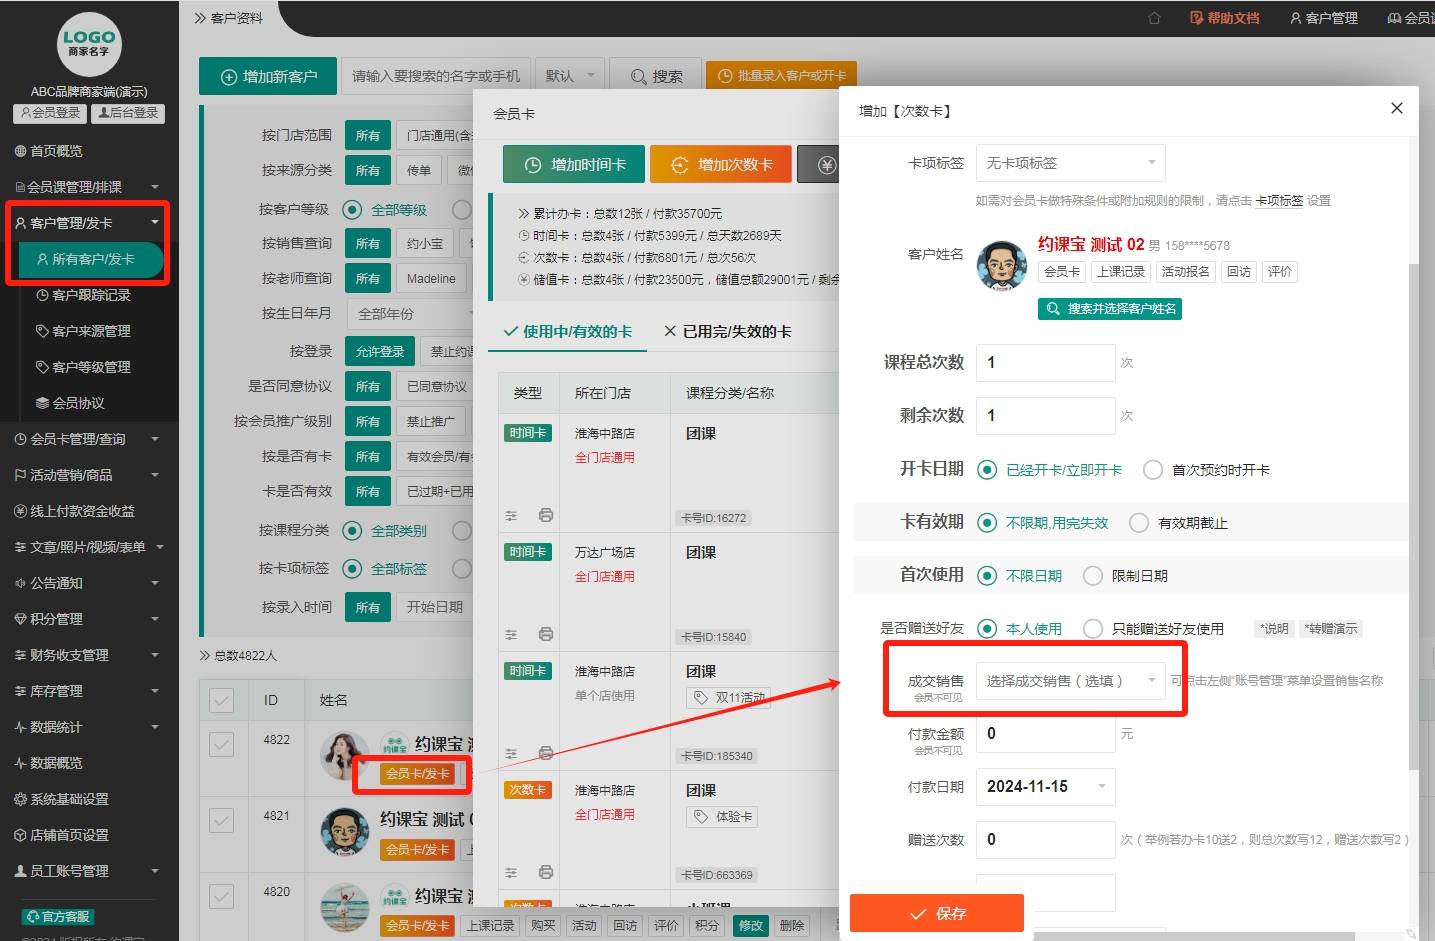The image size is (1435, 941).
Task: Click 搜索并选择客户姓名 button
Action: 1110,309
